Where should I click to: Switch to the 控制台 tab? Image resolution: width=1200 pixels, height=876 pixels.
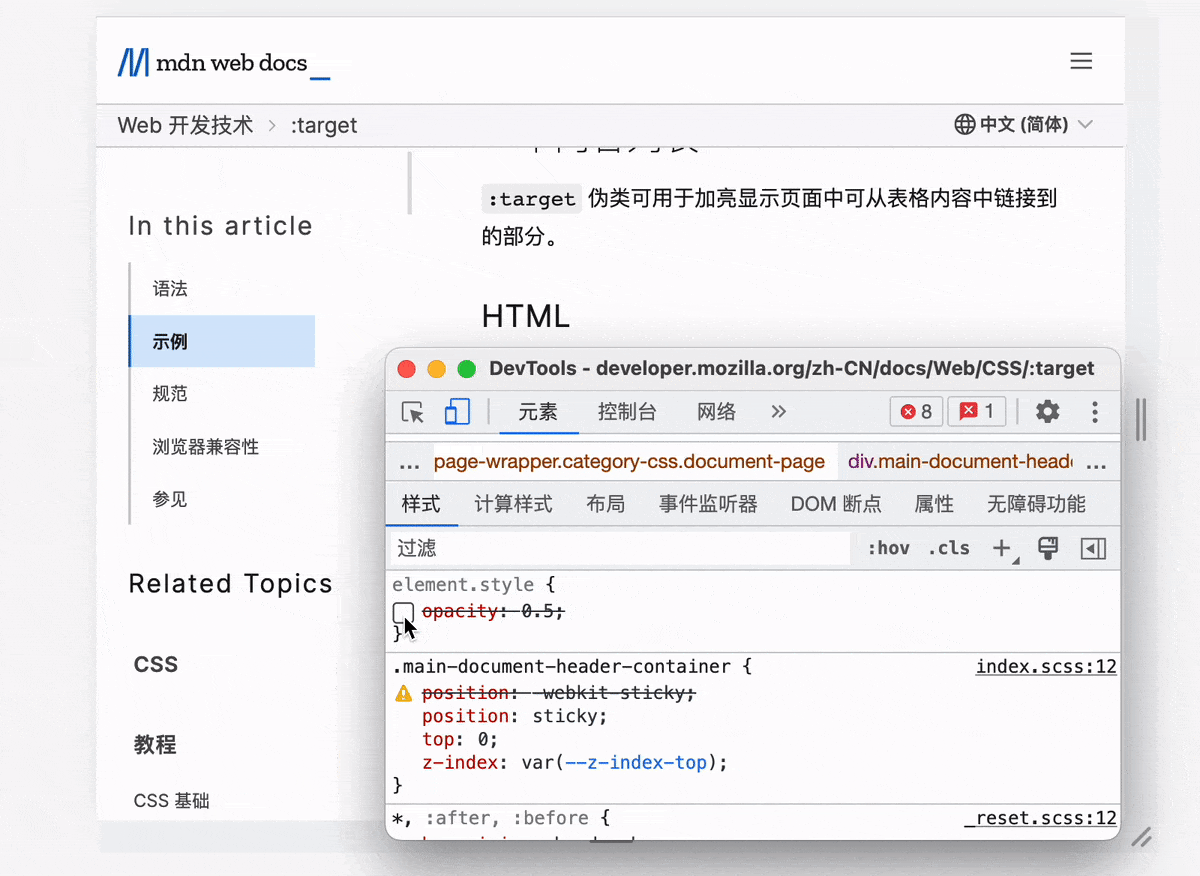pos(627,412)
